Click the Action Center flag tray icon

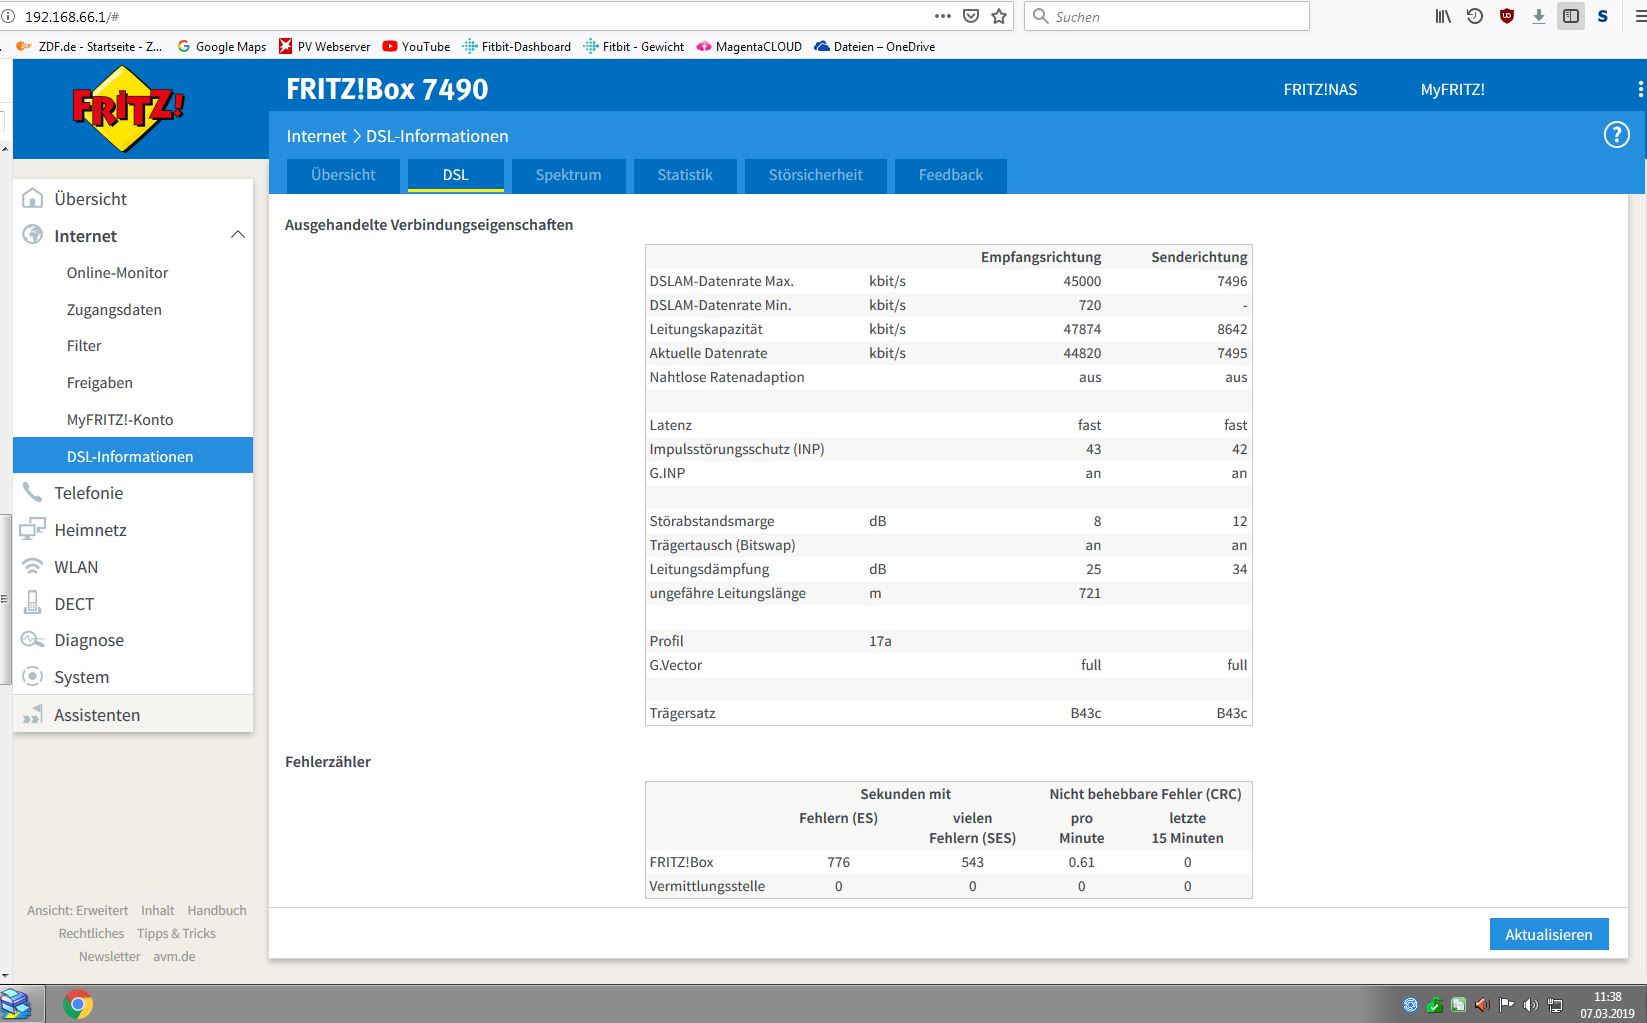[1506, 1004]
